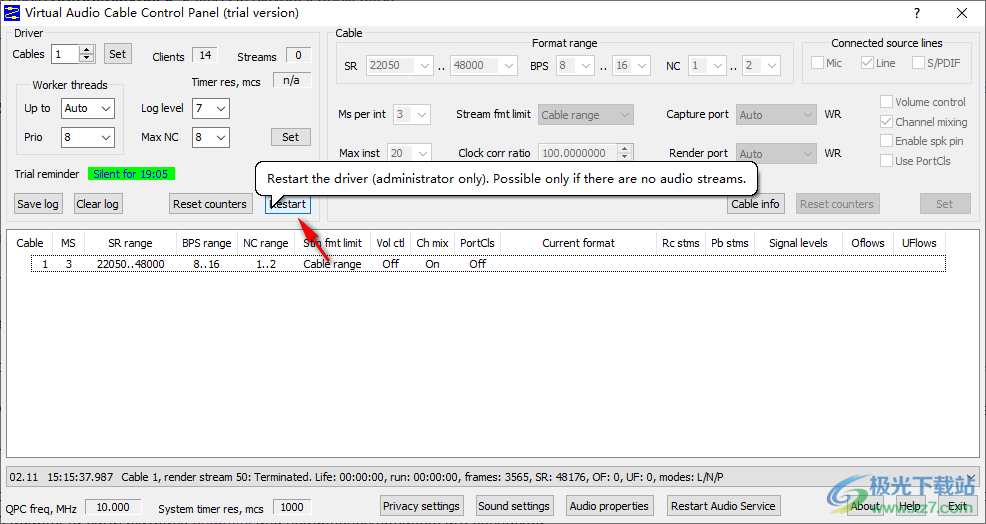Expand the Log level dropdown
Image resolution: width=986 pixels, height=524 pixels.
click(x=211, y=108)
